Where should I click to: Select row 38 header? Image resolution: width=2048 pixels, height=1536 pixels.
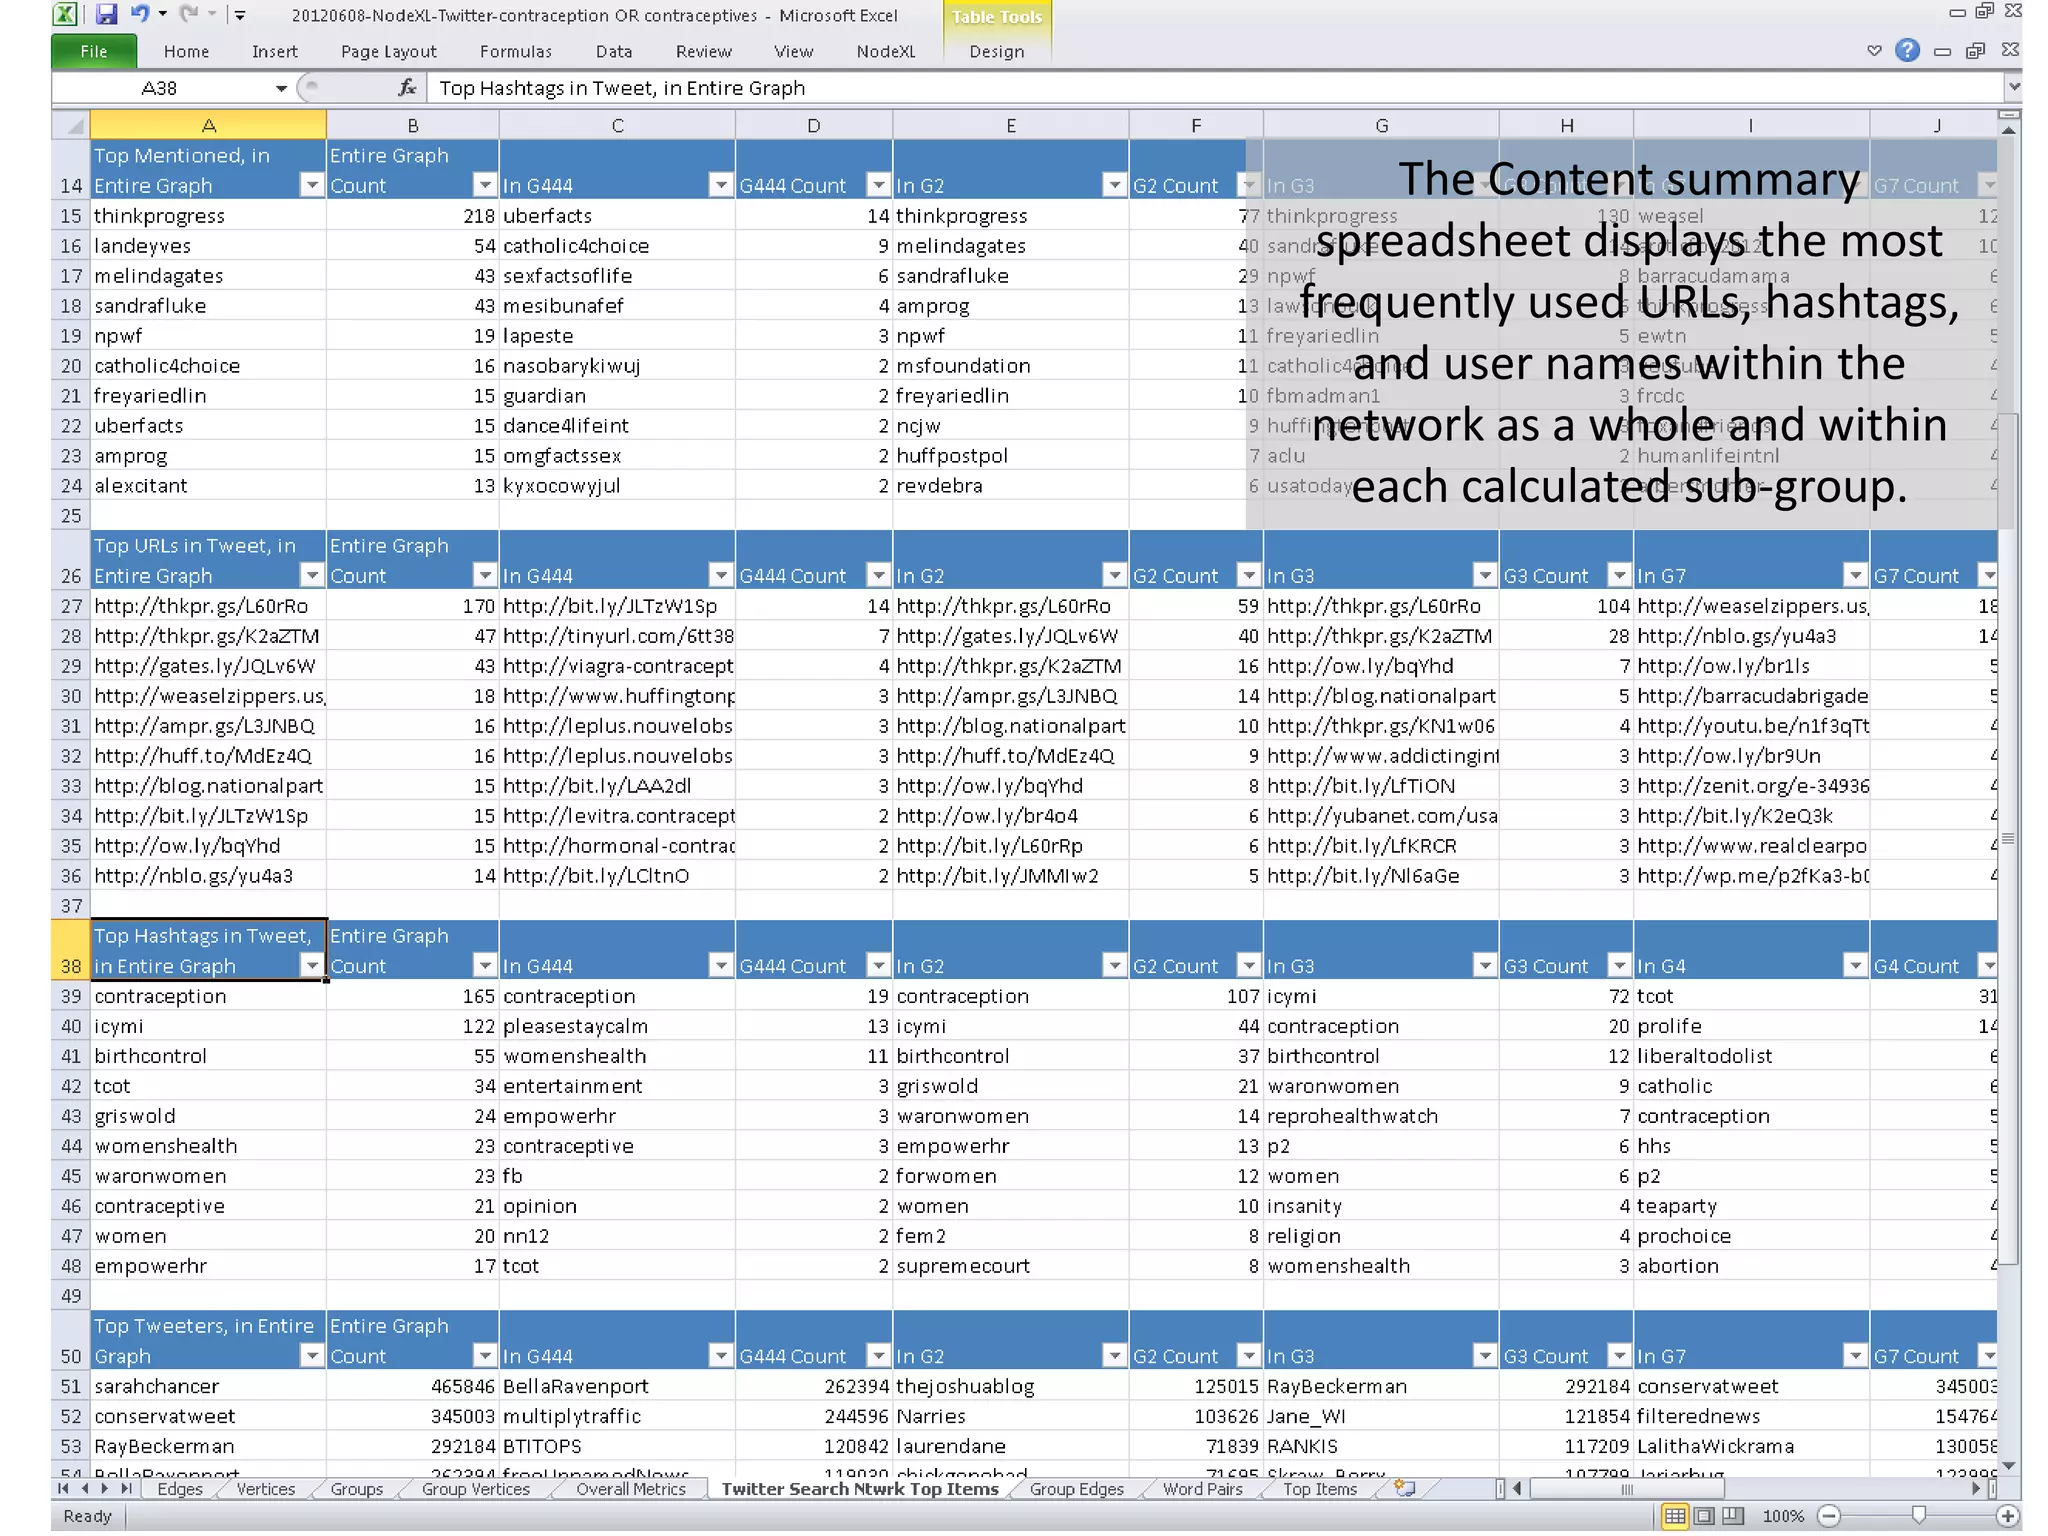[70, 950]
